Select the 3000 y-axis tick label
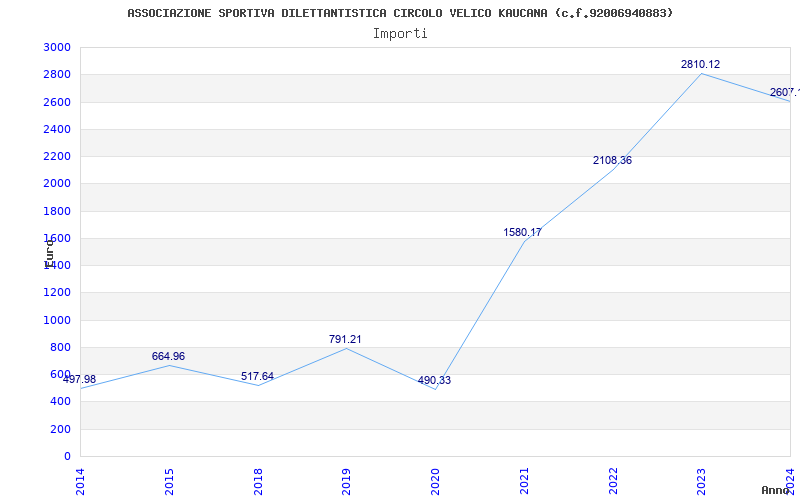 coord(57,47)
